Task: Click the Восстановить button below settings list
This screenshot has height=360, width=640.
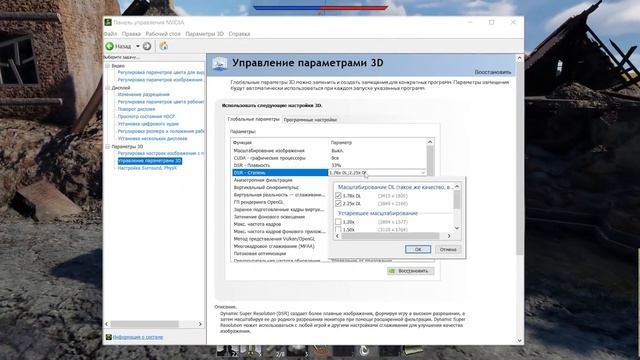Action: [x=411, y=271]
